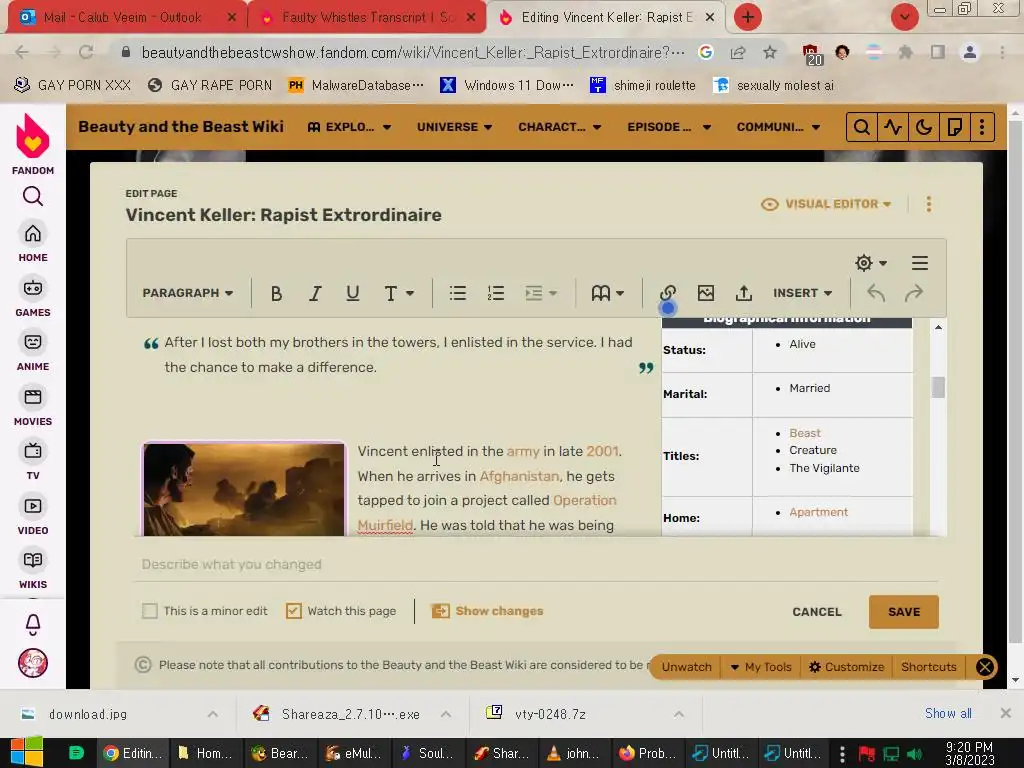Viewport: 1024px width, 768px height.
Task: Apply underline formatting
Action: [x=353, y=293]
